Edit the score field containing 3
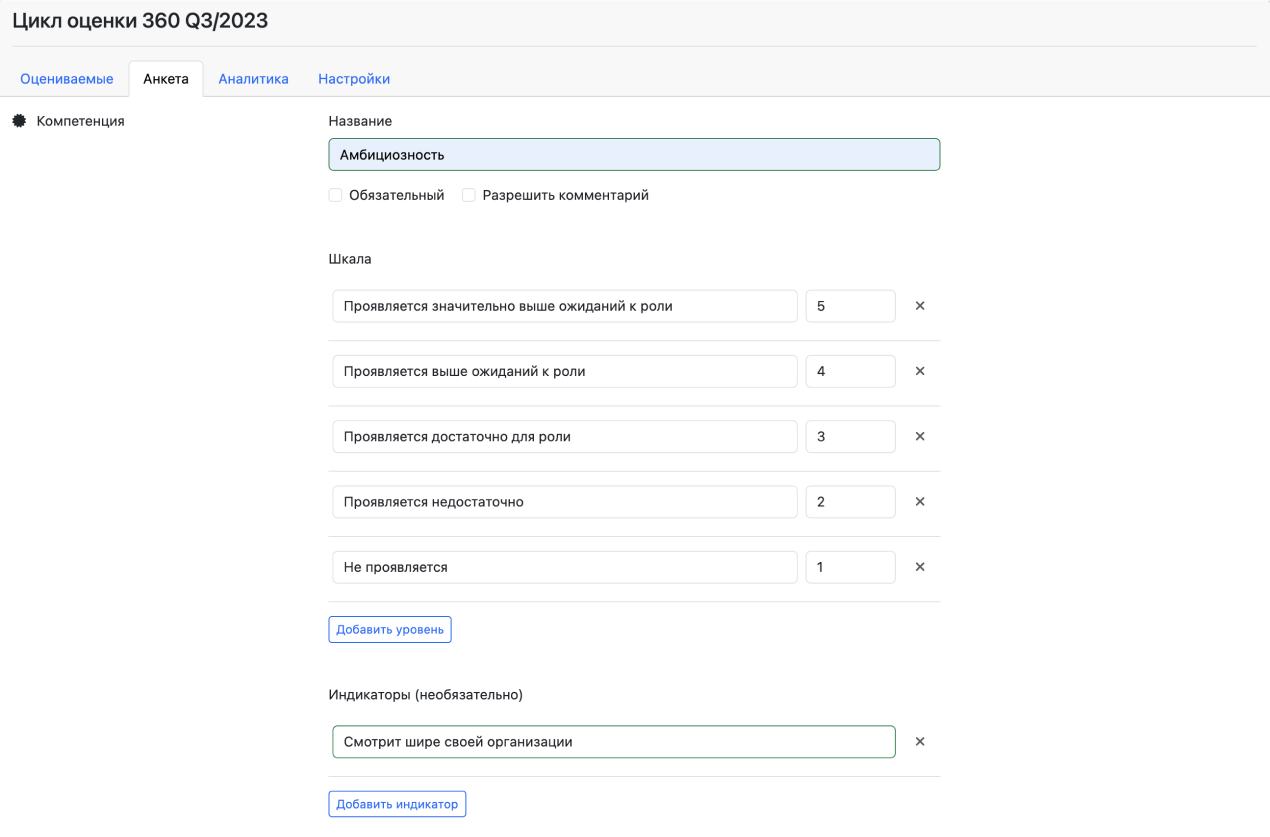Viewport: 1270px width, 837px height. click(x=851, y=436)
